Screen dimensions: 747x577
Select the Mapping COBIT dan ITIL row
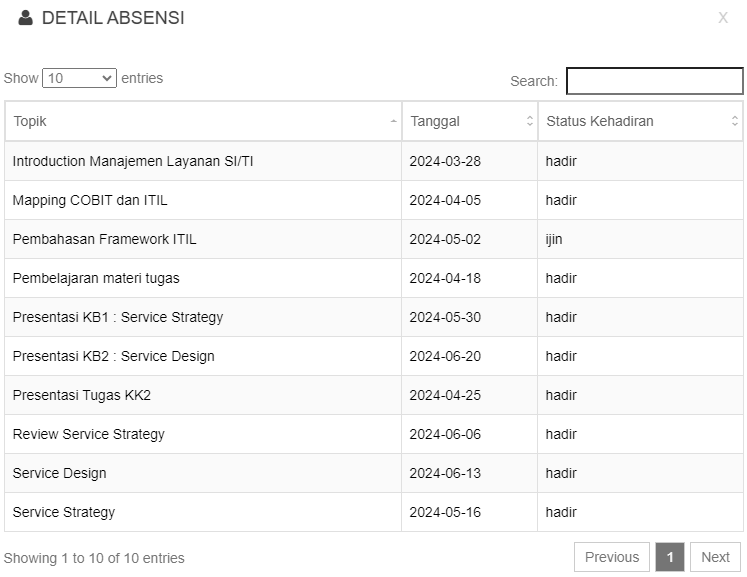click(374, 200)
